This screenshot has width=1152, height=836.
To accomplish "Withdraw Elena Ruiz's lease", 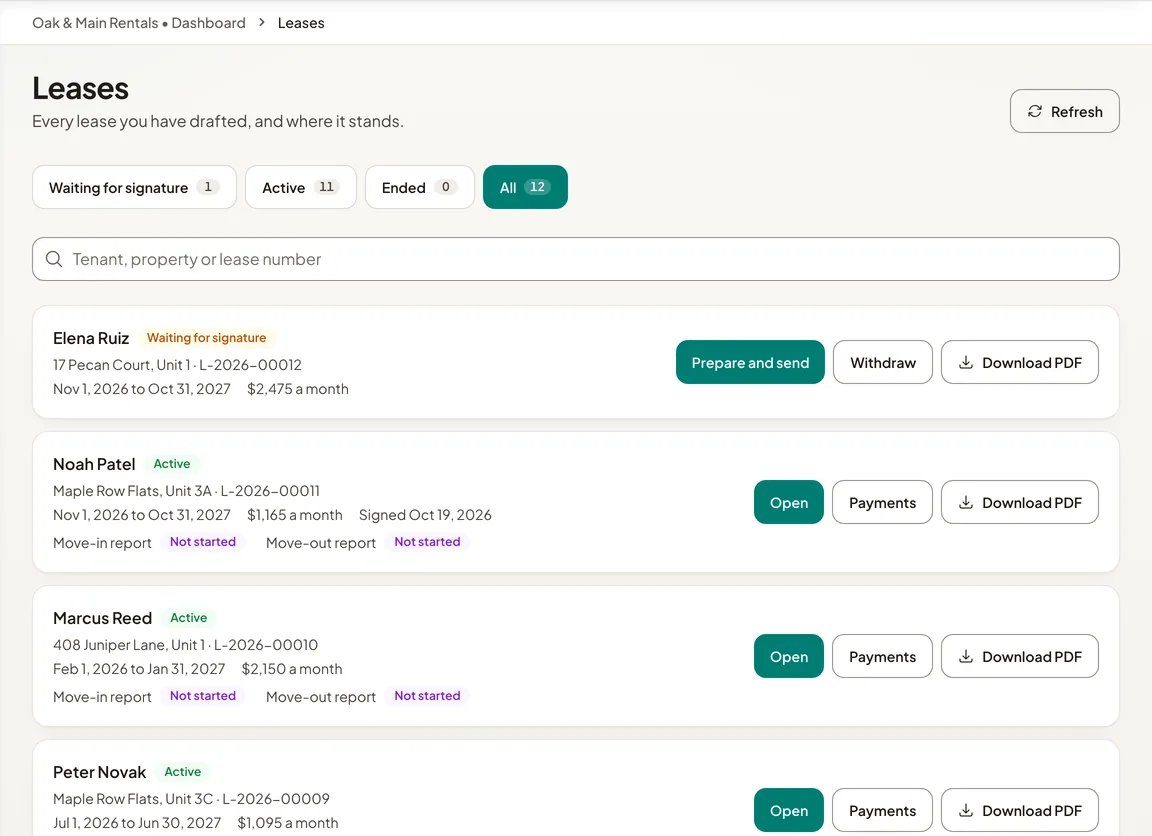I will 883,362.
